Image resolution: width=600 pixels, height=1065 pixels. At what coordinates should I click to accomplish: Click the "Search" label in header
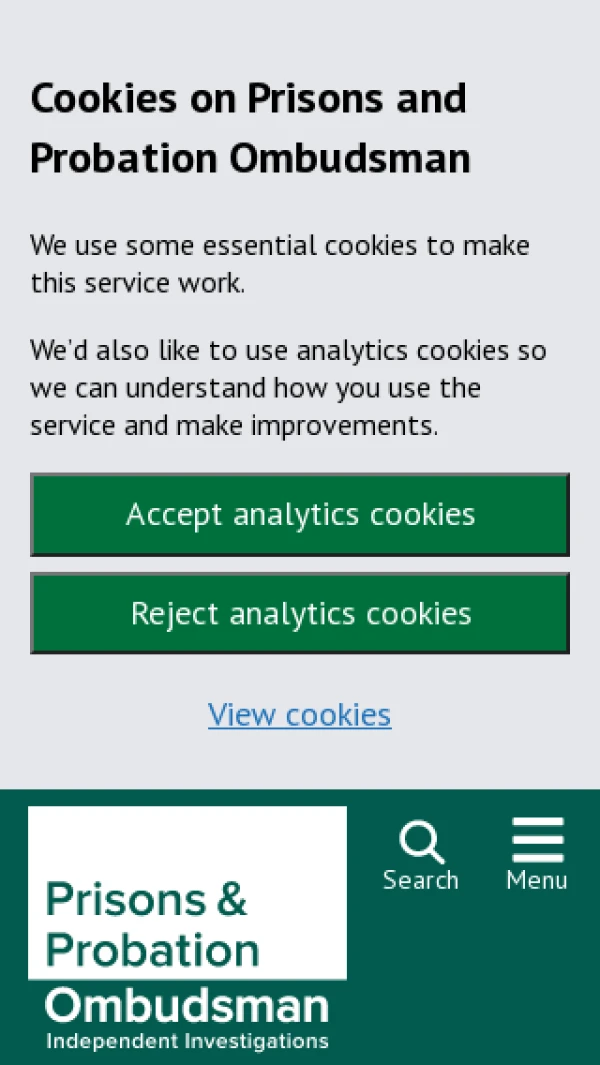[421, 880]
